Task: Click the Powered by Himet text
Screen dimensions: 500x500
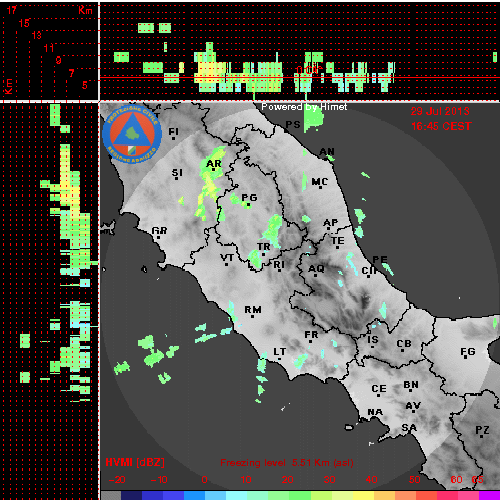Action: point(304,107)
